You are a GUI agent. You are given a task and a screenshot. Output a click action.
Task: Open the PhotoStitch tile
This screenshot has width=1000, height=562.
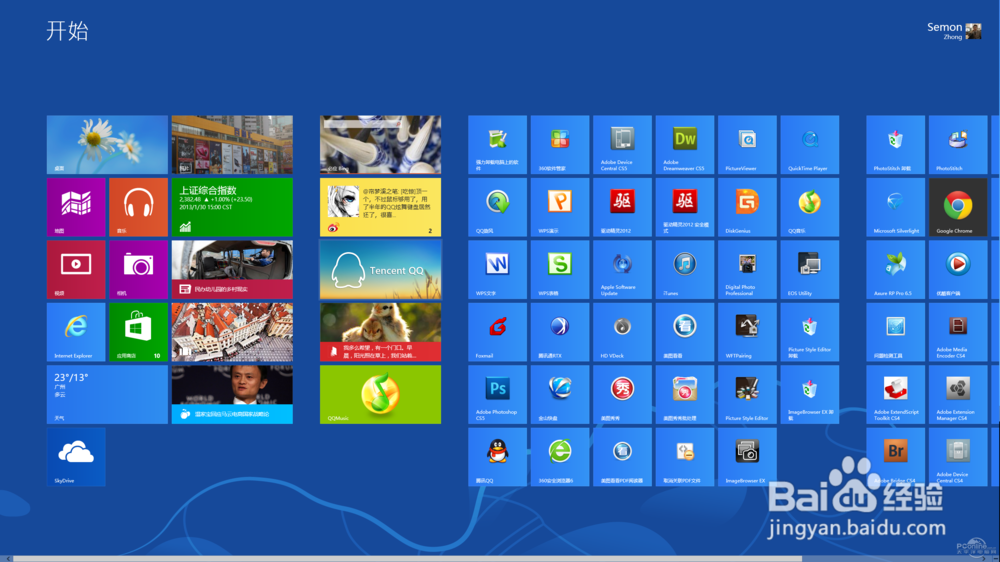958,145
